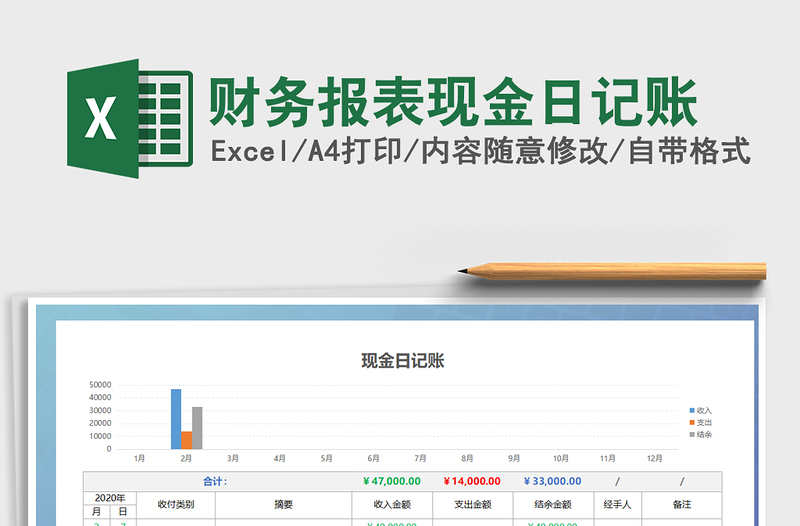Click the ¥47,000.00 income total
Viewport: 800px width, 526px height.
click(x=392, y=481)
